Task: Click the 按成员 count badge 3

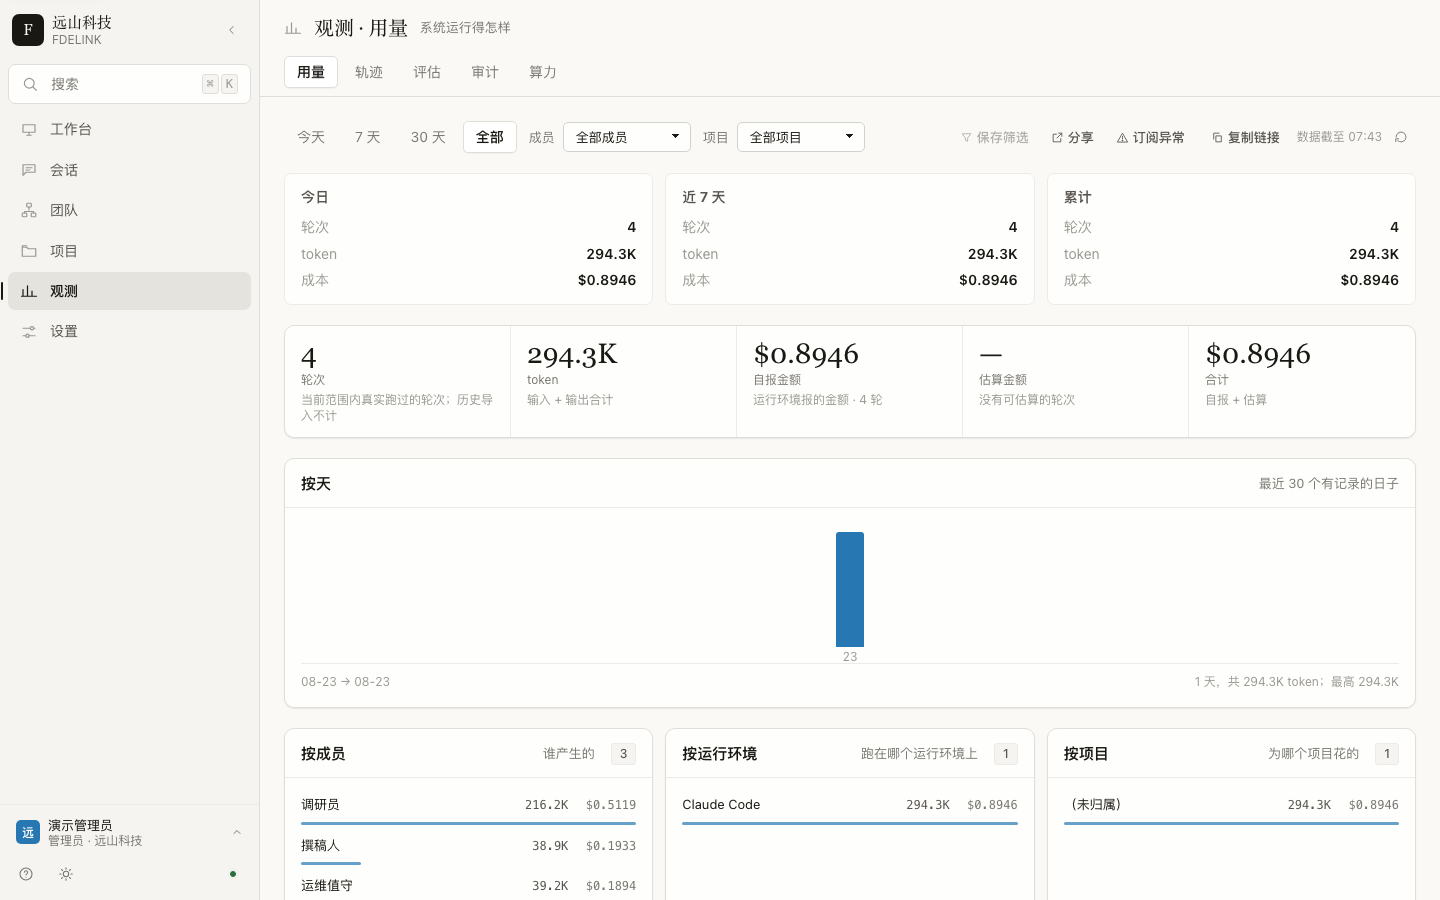Action: click(623, 754)
